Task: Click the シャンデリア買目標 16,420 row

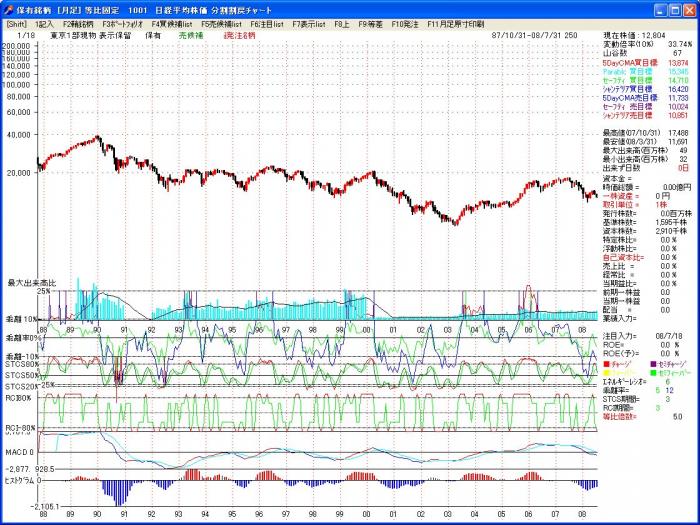Action: point(646,89)
